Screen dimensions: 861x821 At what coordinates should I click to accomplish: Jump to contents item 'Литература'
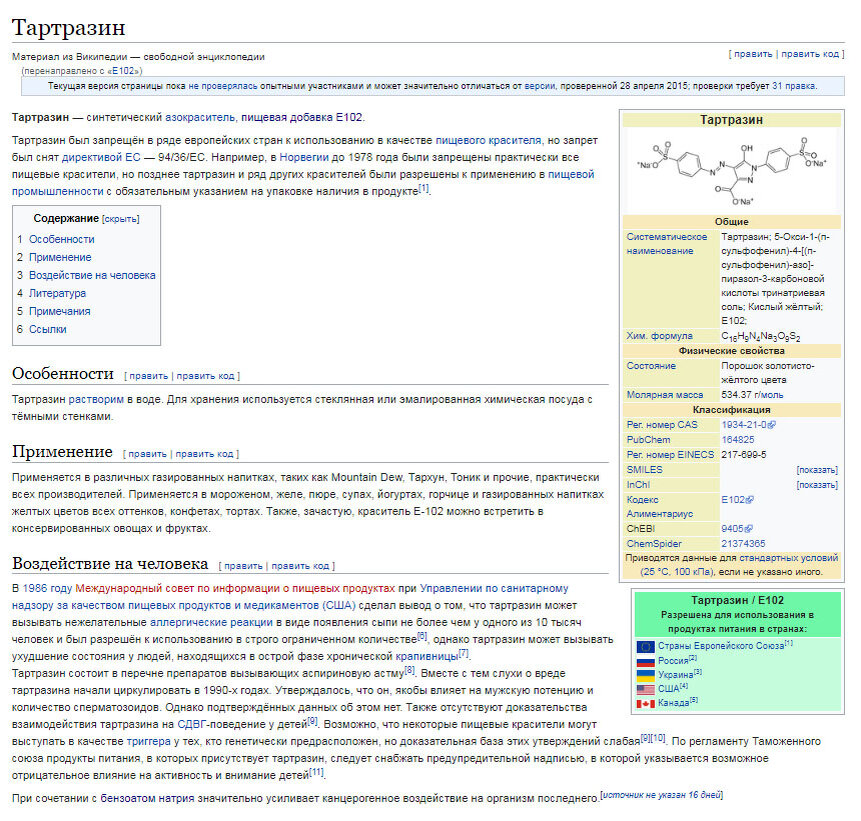coord(57,293)
